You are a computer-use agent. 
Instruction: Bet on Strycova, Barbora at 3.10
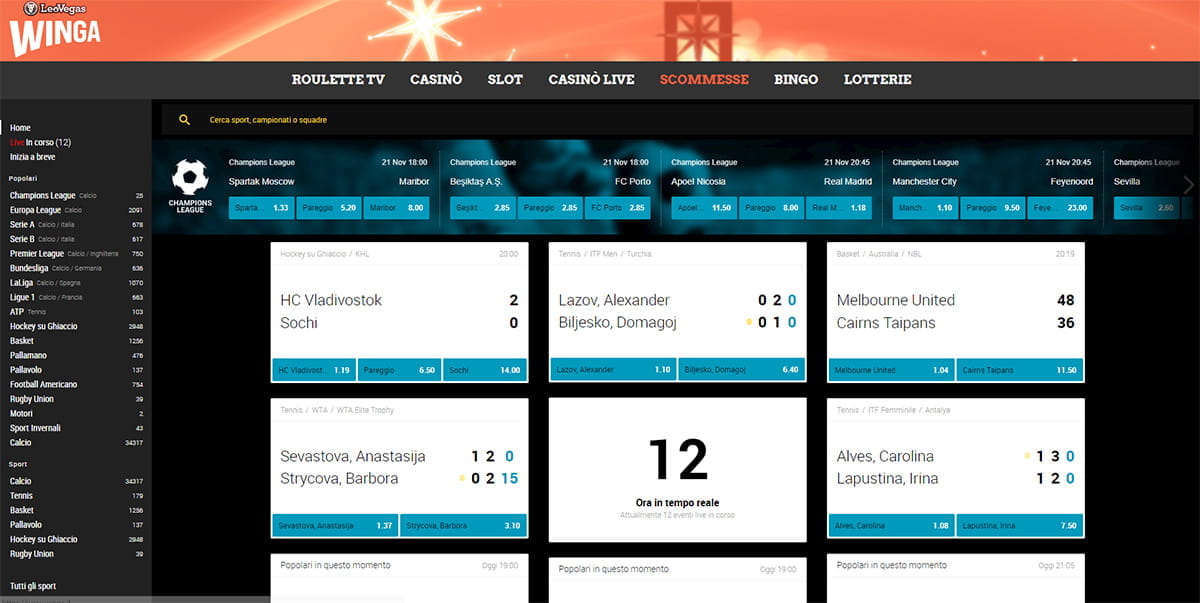coord(463,526)
